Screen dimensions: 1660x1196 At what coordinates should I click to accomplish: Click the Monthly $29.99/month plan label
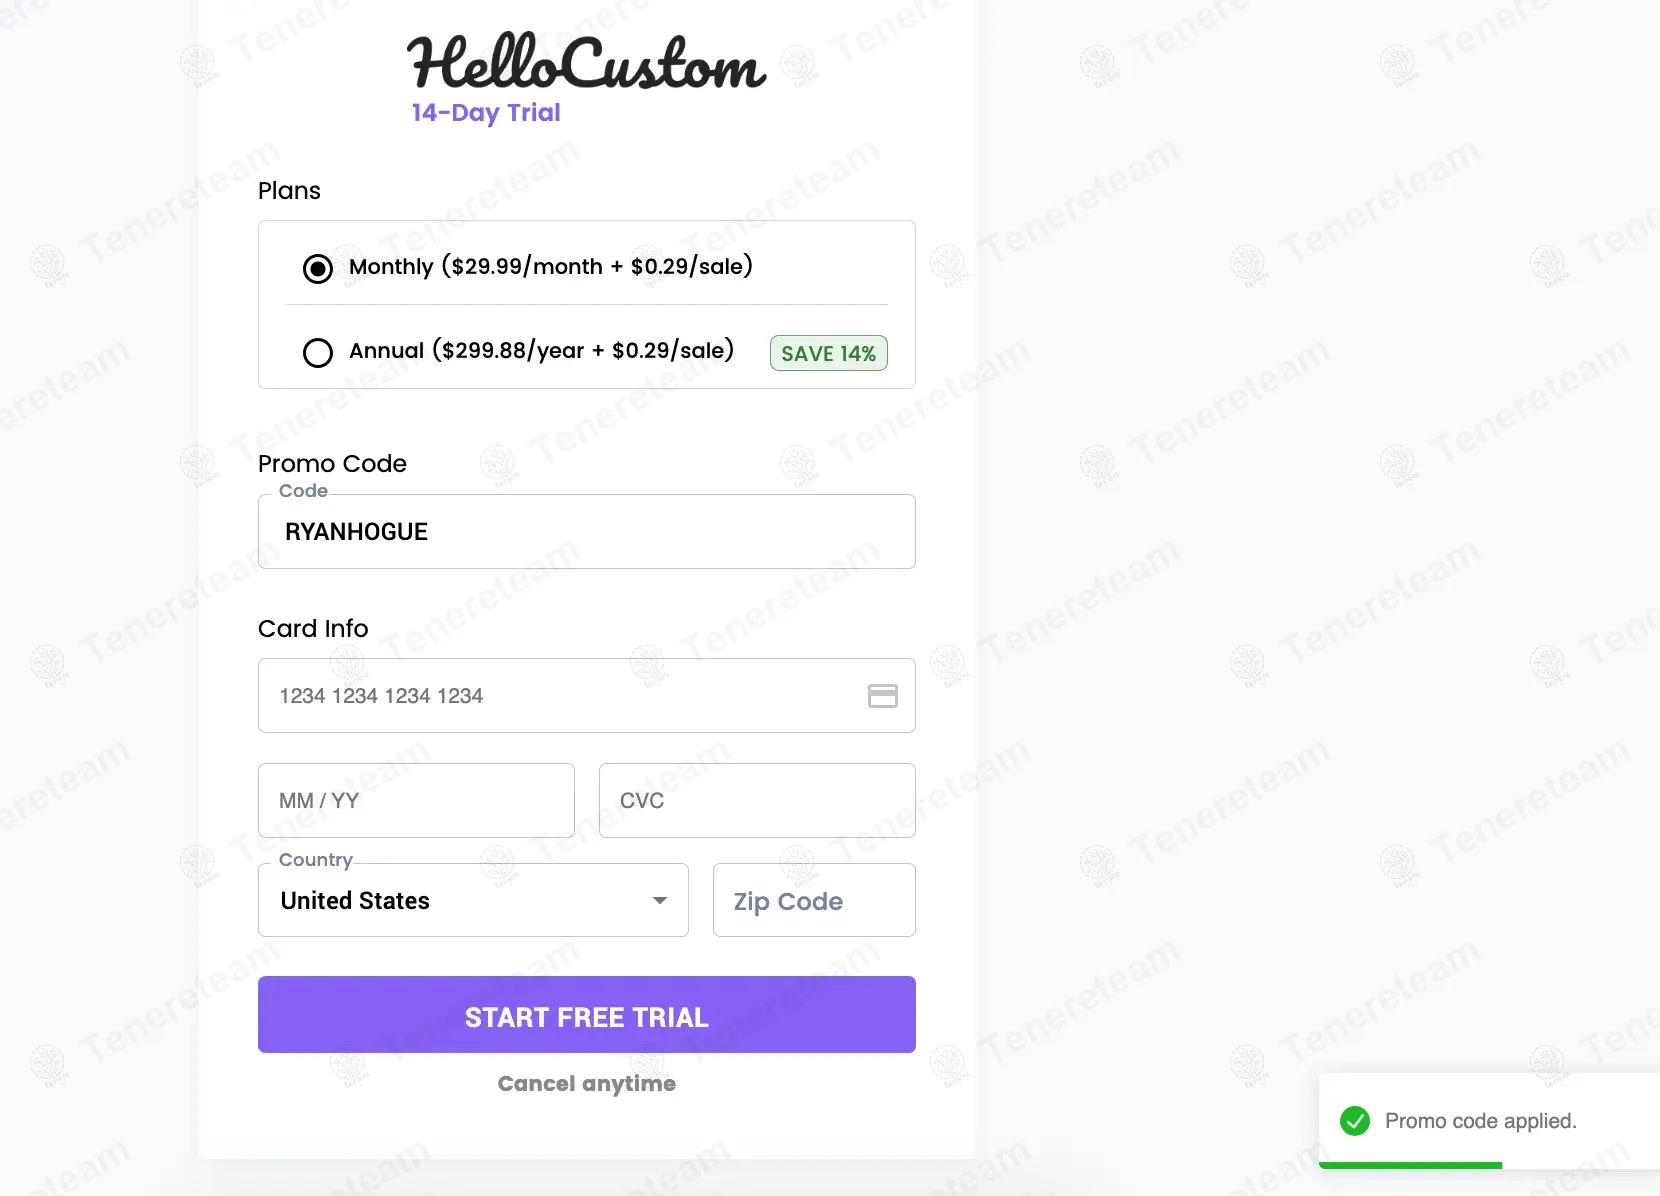551,266
